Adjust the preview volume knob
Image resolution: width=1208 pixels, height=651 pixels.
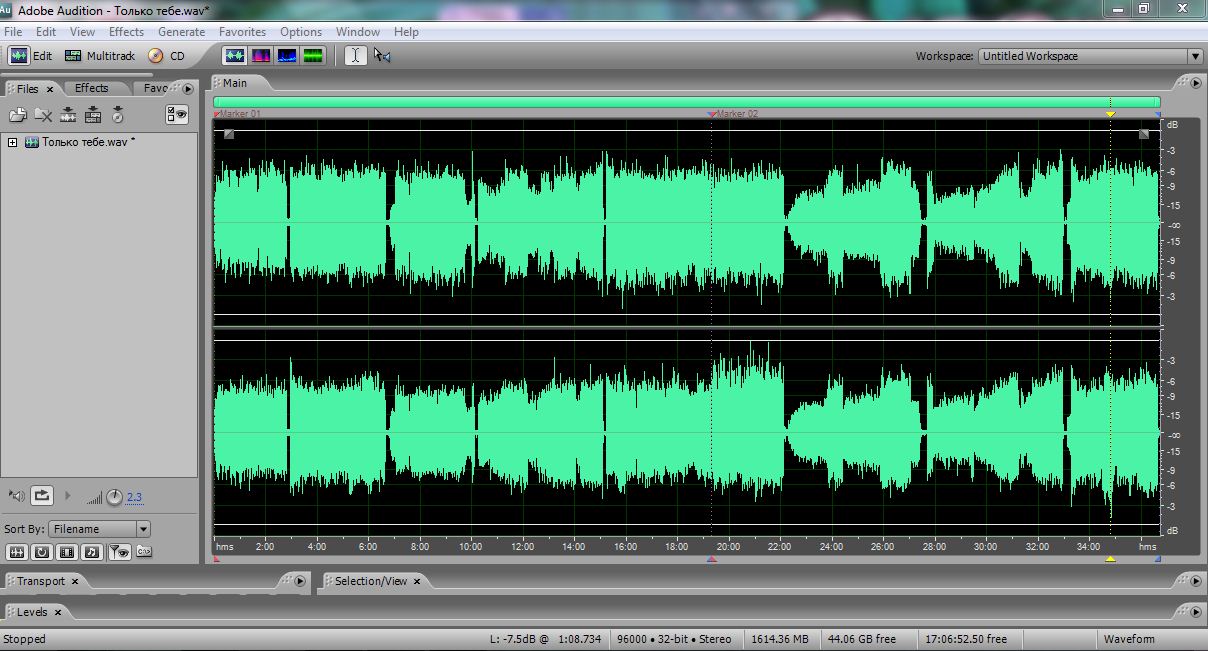114,496
